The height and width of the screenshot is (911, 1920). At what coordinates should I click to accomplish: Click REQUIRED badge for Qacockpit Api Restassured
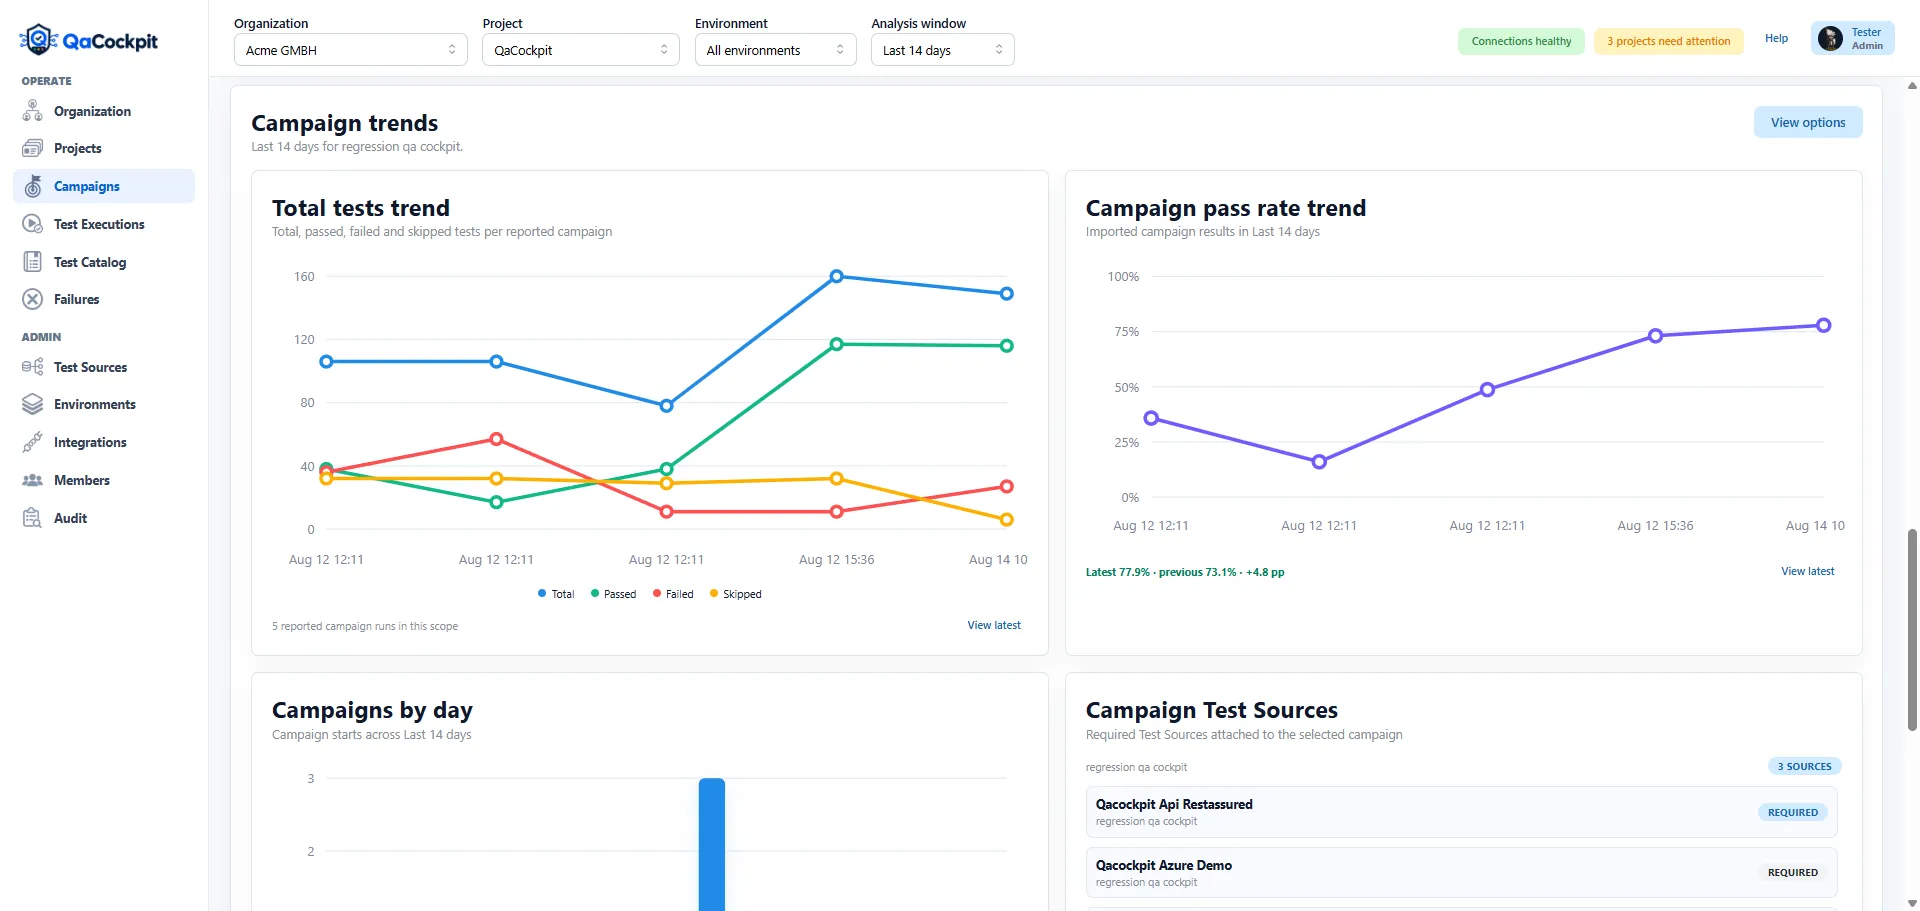1793,812
